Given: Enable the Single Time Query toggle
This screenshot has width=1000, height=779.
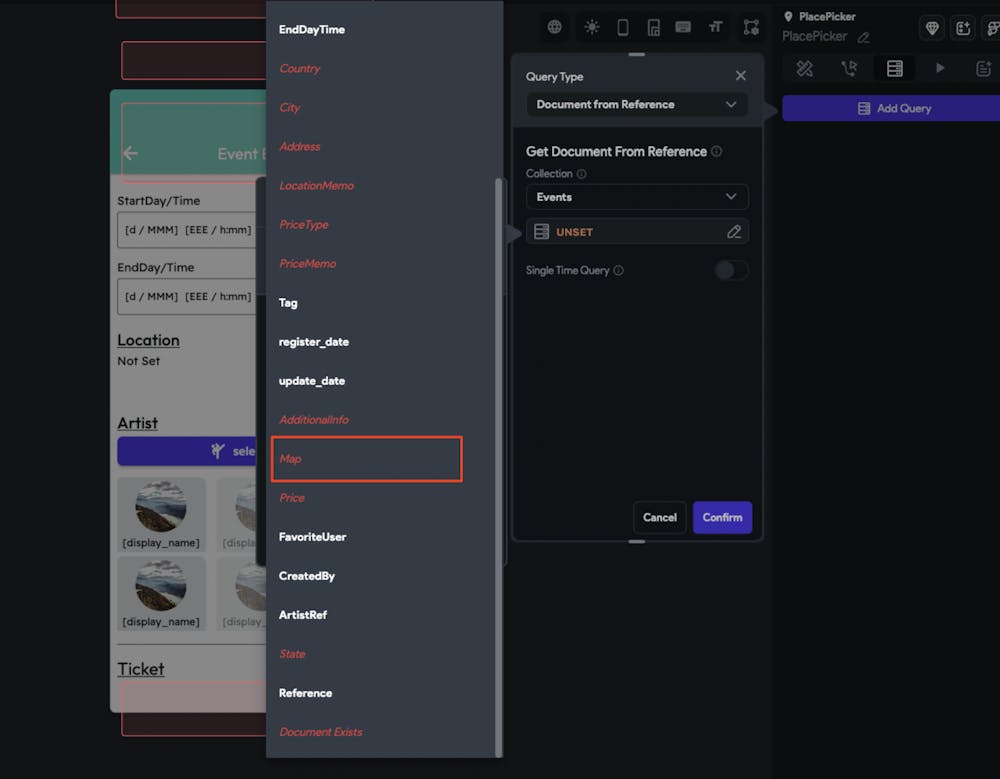Looking at the screenshot, I should pyautogui.click(x=731, y=270).
